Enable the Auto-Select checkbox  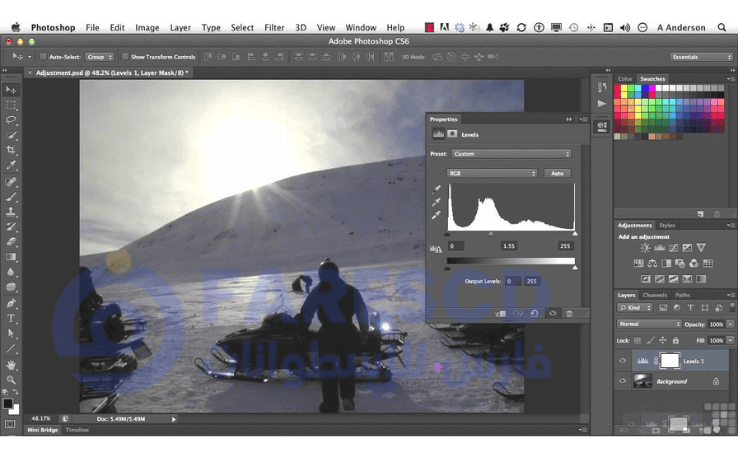click(44, 57)
